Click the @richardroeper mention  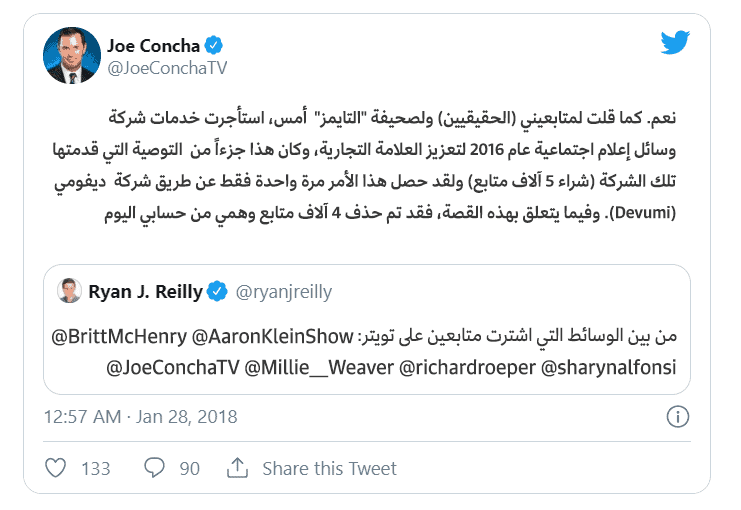[x=465, y=366]
